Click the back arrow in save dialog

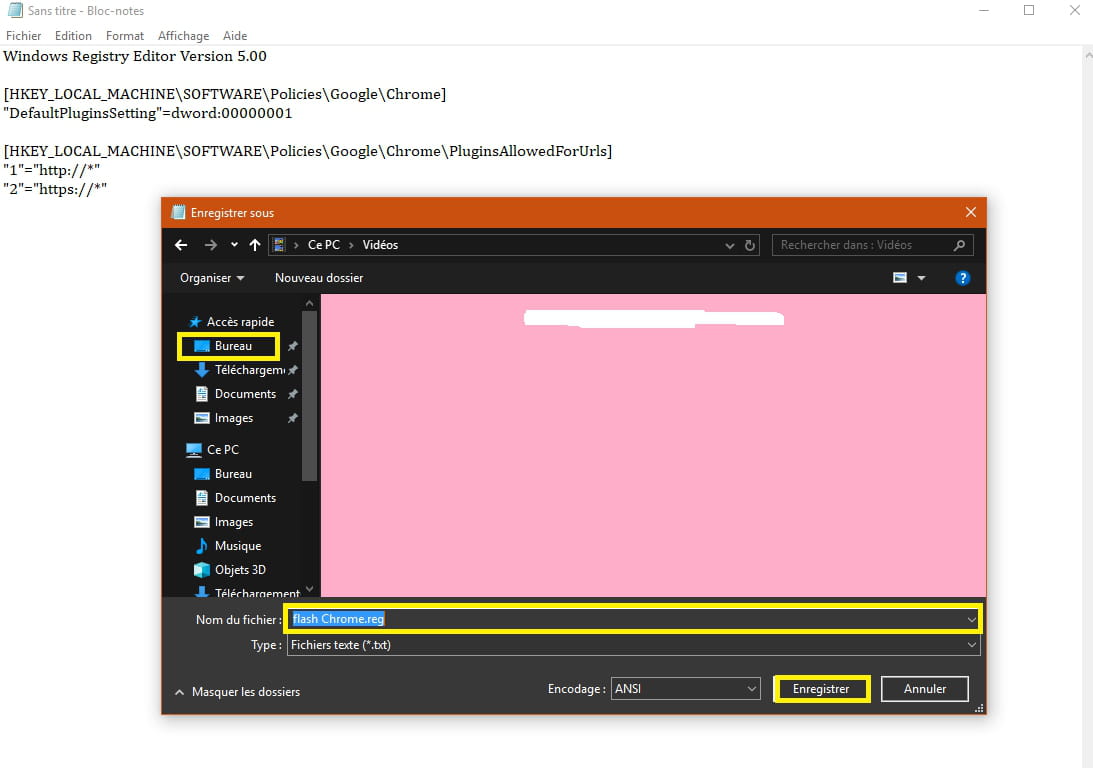coord(181,245)
